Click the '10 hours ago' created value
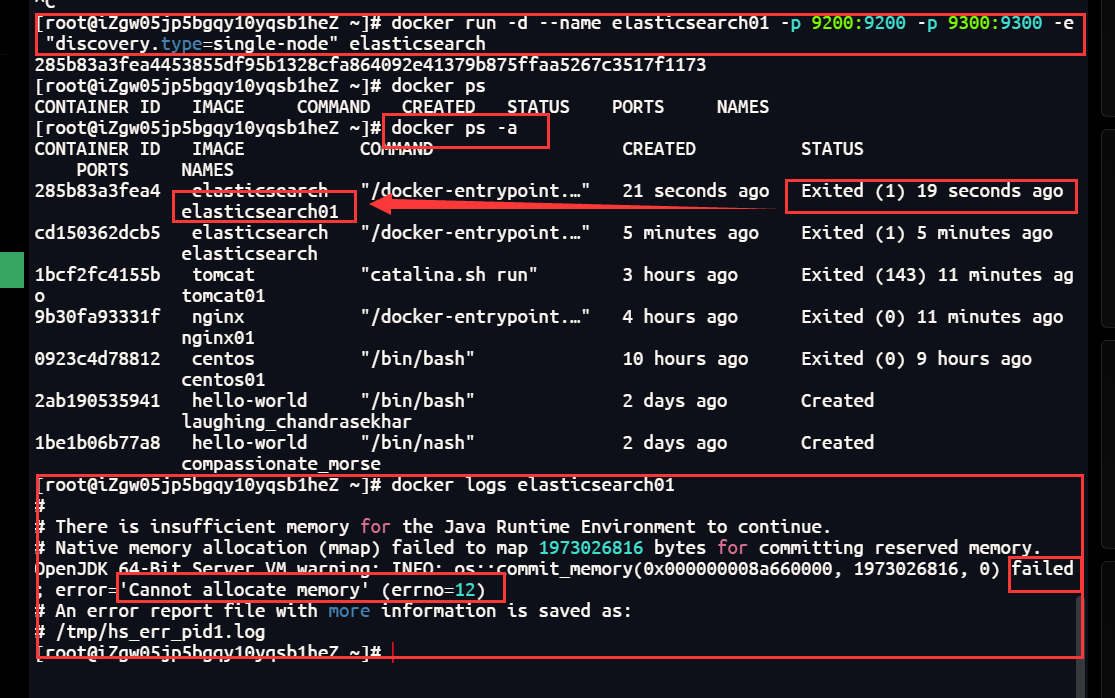Image resolution: width=1115 pixels, height=698 pixels. coord(685,359)
